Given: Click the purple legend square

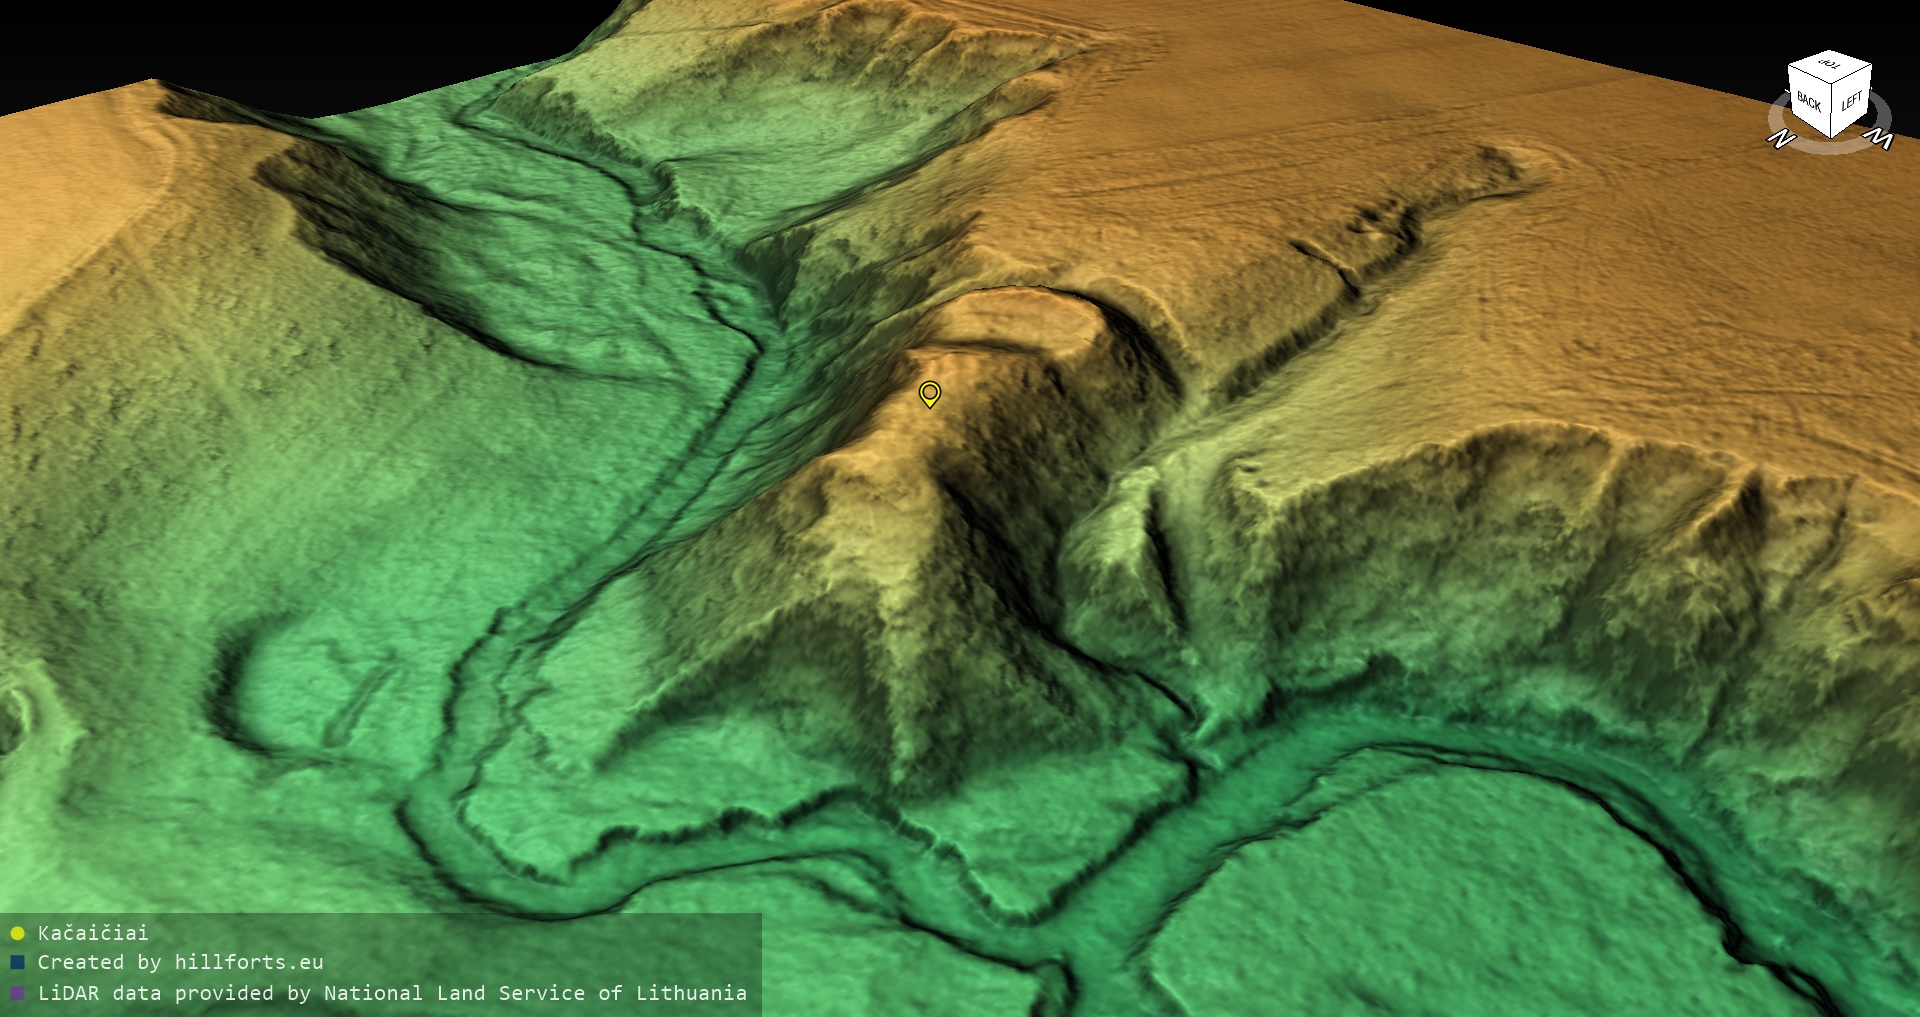Looking at the screenshot, I should point(17,994).
